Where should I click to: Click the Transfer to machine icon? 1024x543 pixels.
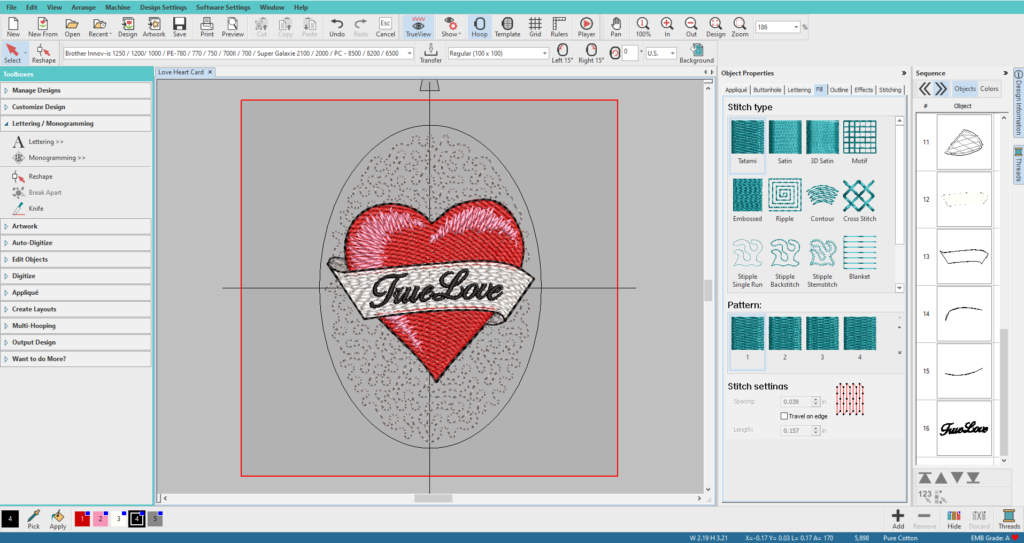pyautogui.click(x=430, y=52)
